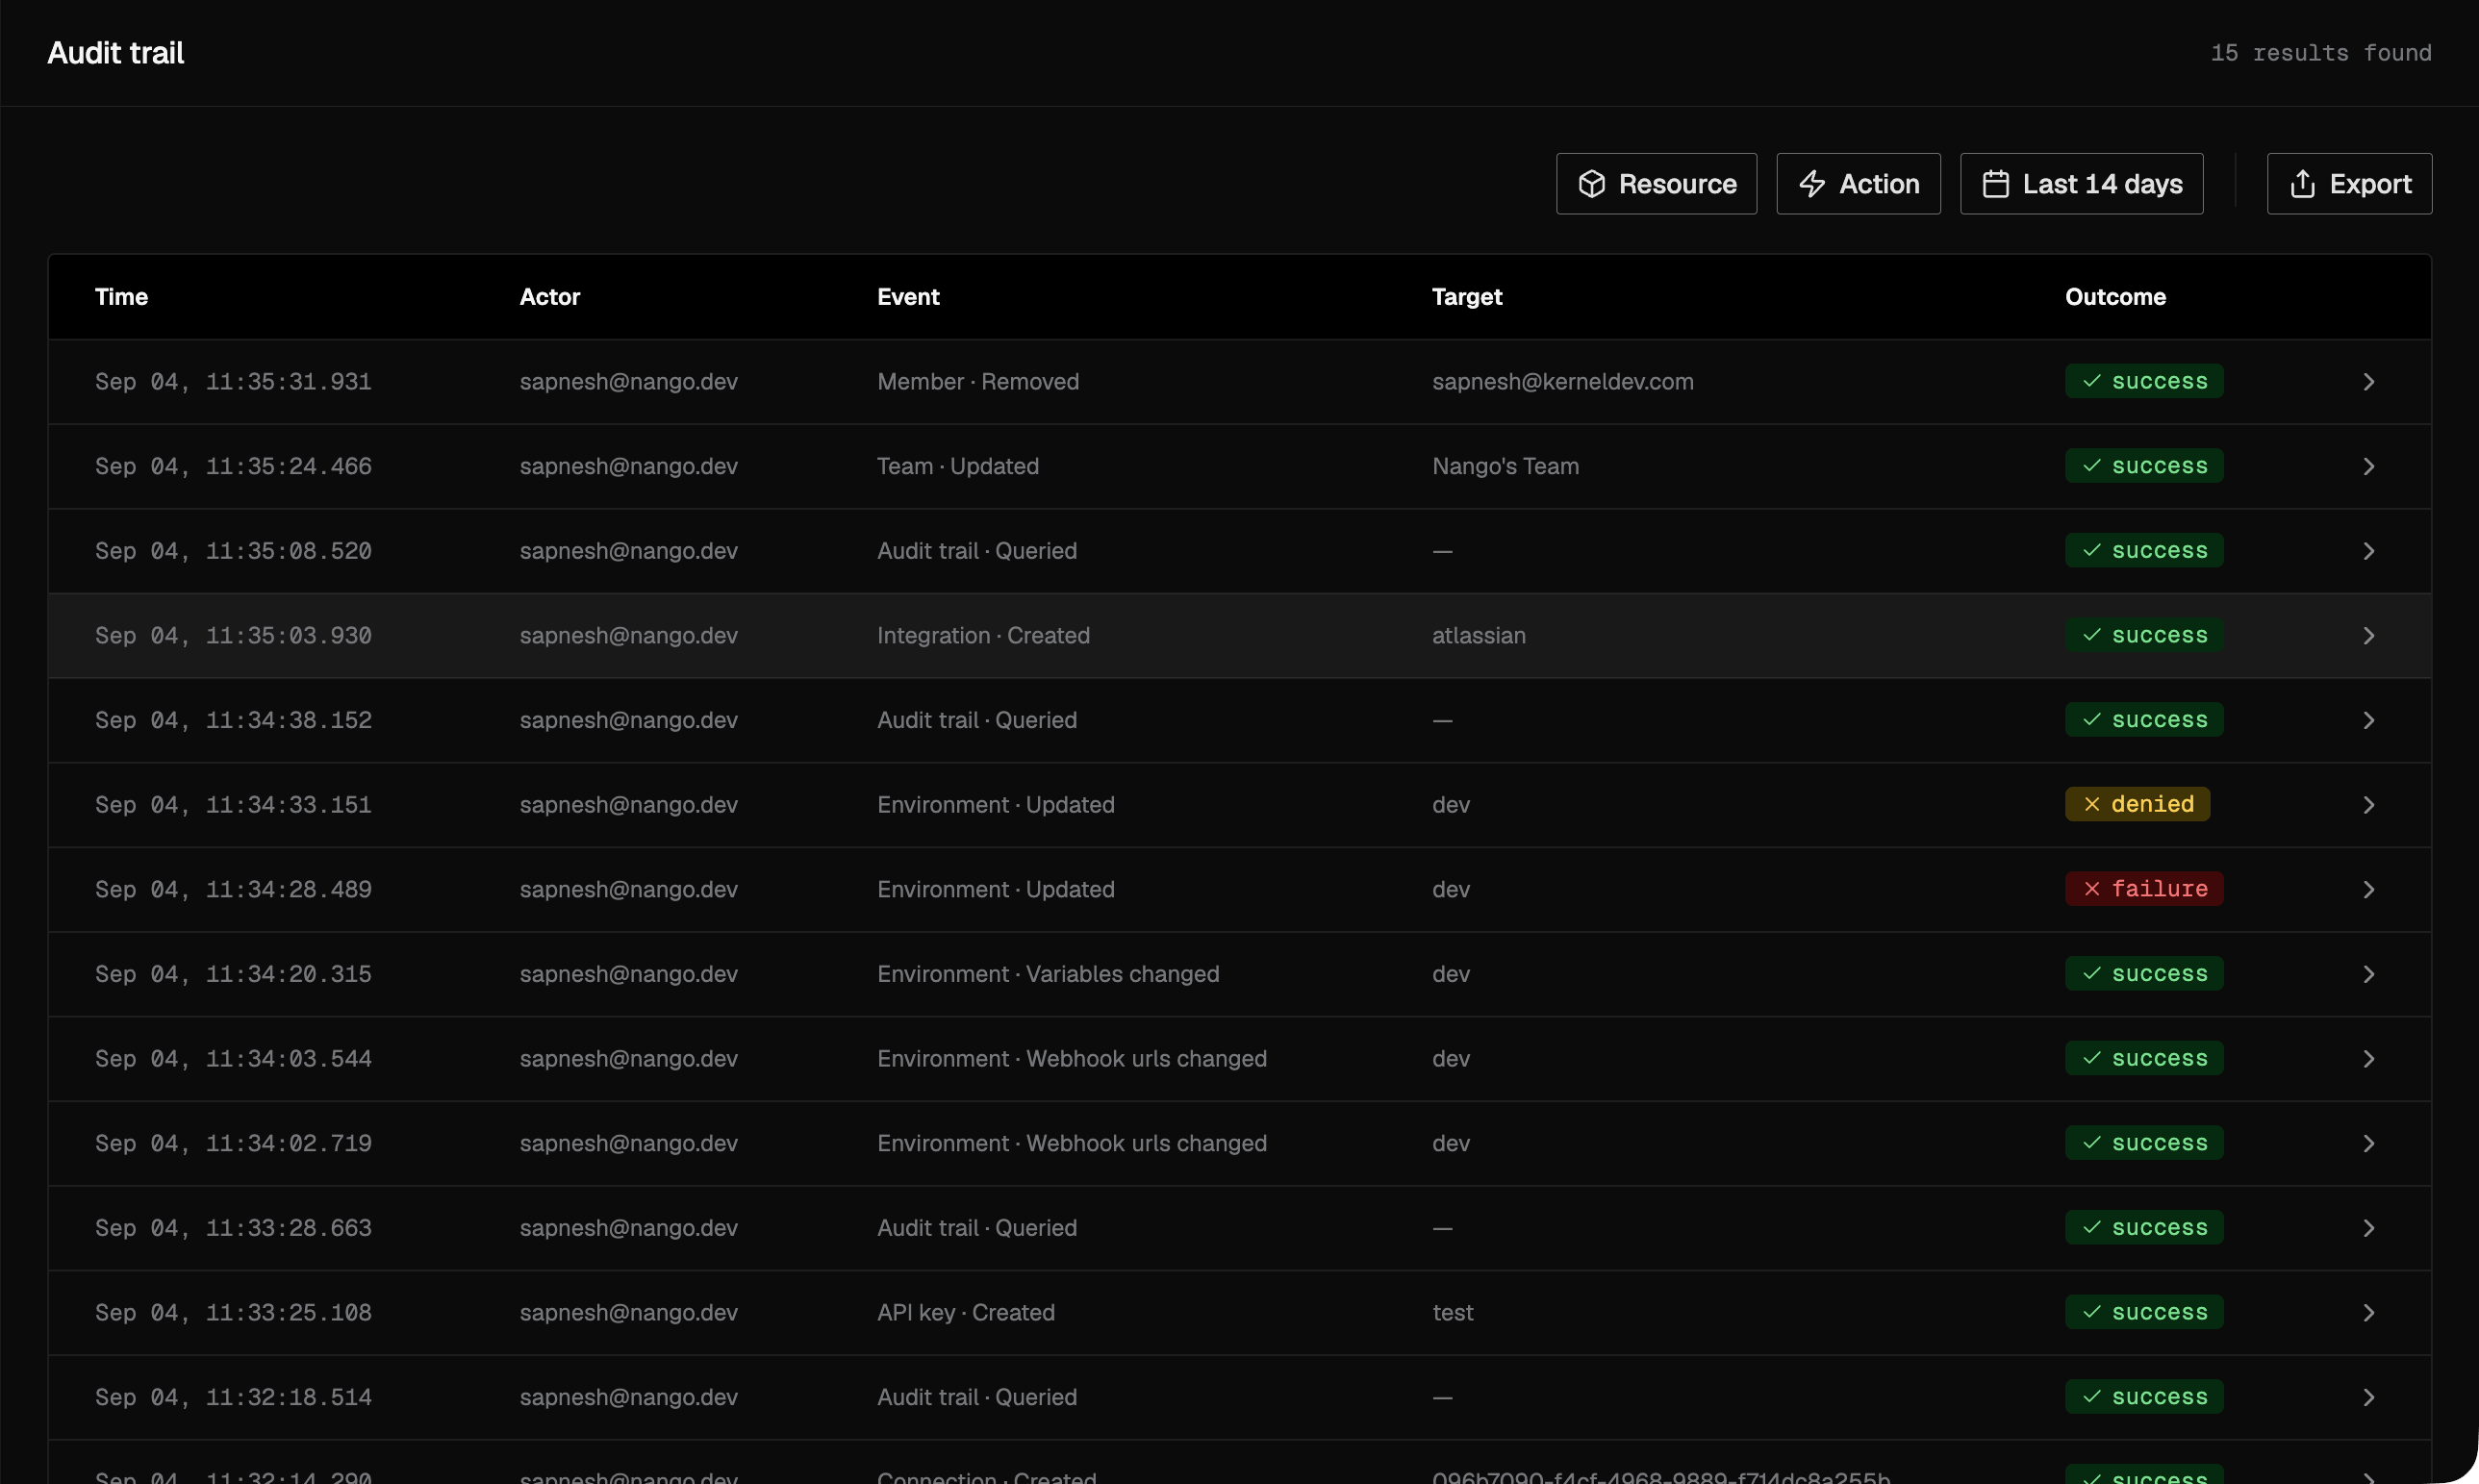Click the 'Audit trail' page title
Viewport: 2479px width, 1484px height.
pyautogui.click(x=116, y=53)
